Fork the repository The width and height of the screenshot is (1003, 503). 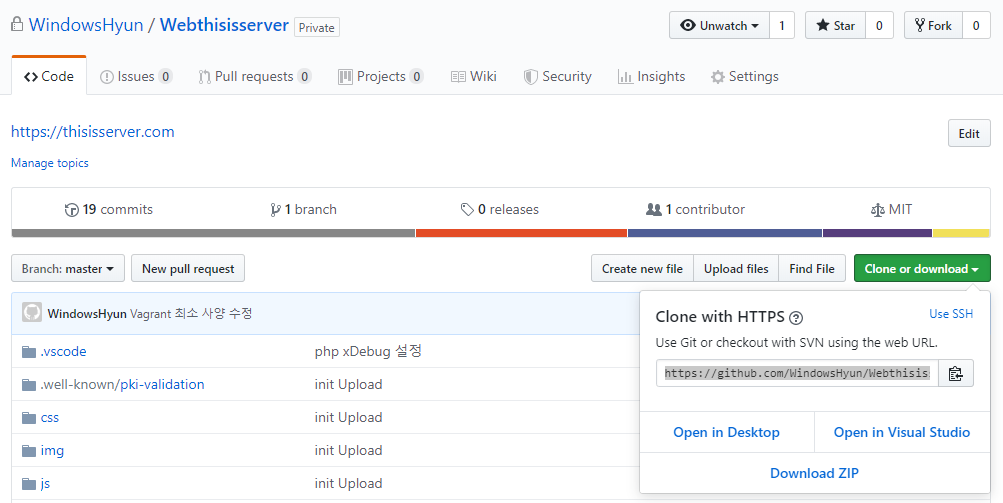[933, 26]
